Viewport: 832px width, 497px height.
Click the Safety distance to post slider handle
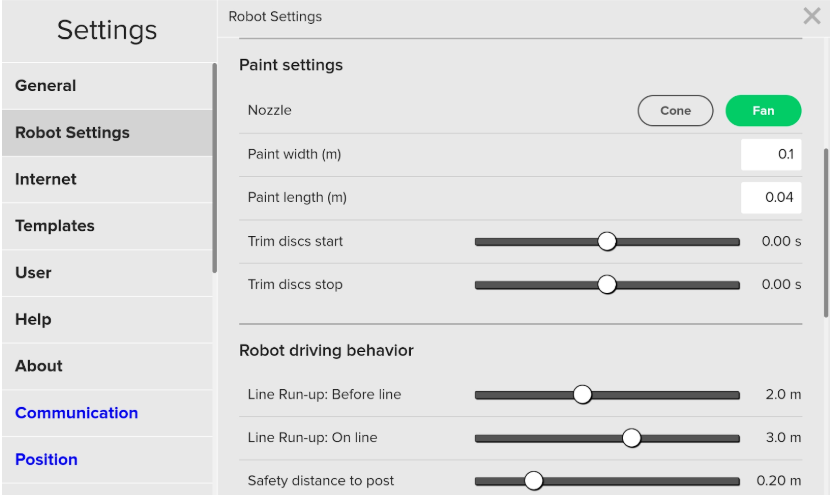coord(533,481)
